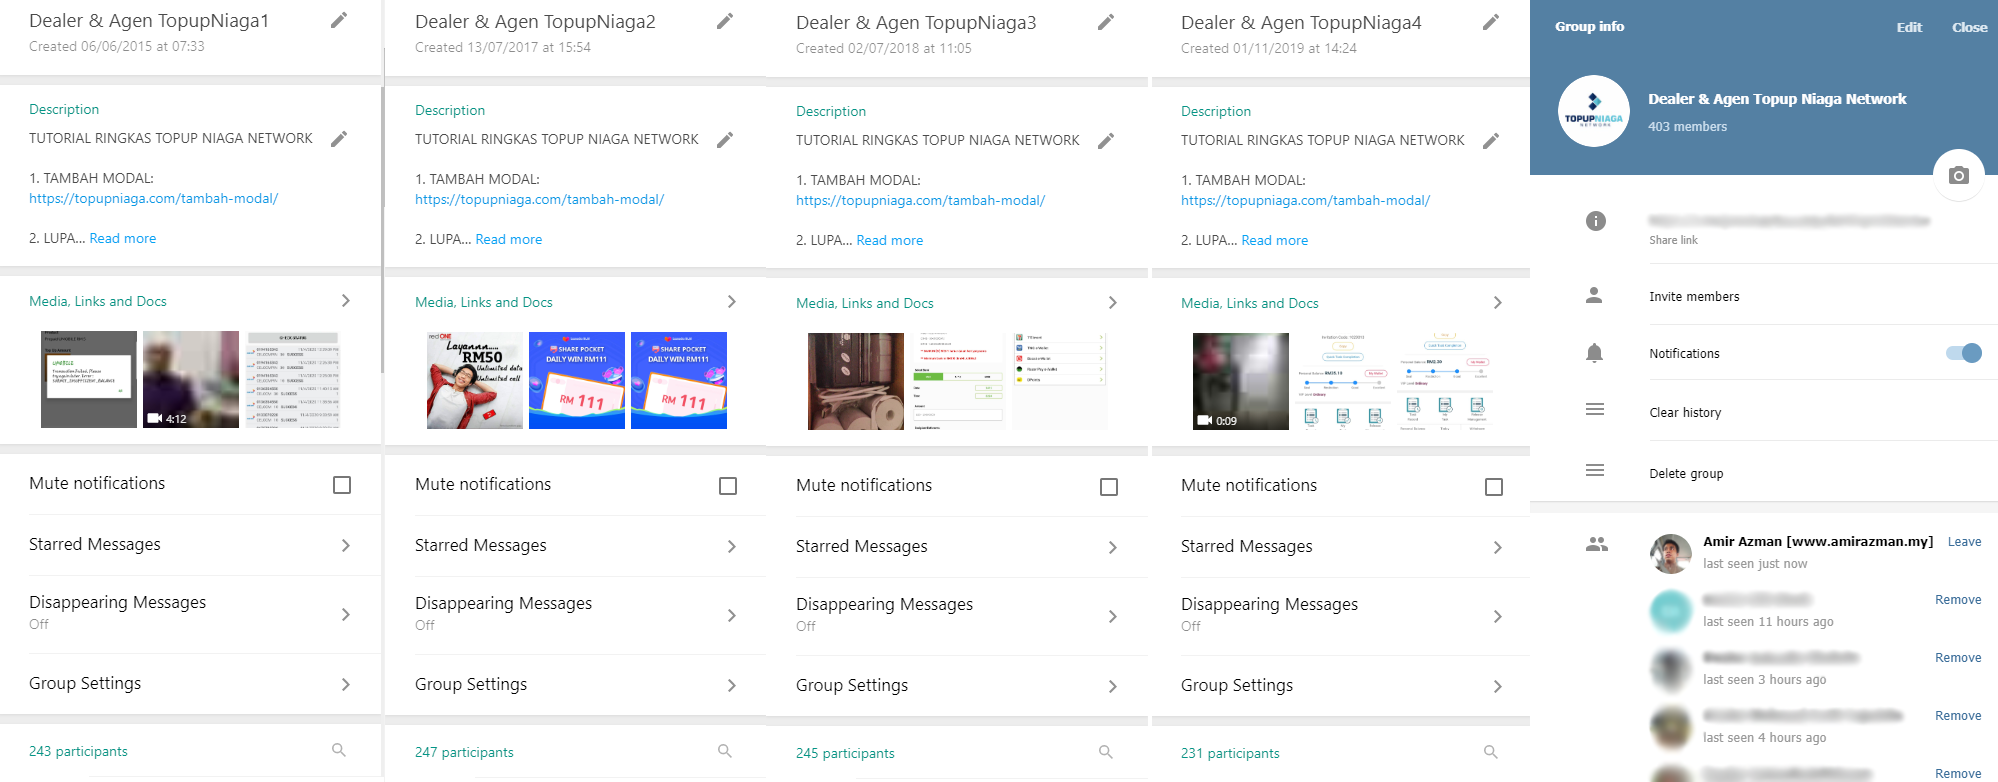
Task: Click the person icon beside Invite members
Action: click(1595, 296)
